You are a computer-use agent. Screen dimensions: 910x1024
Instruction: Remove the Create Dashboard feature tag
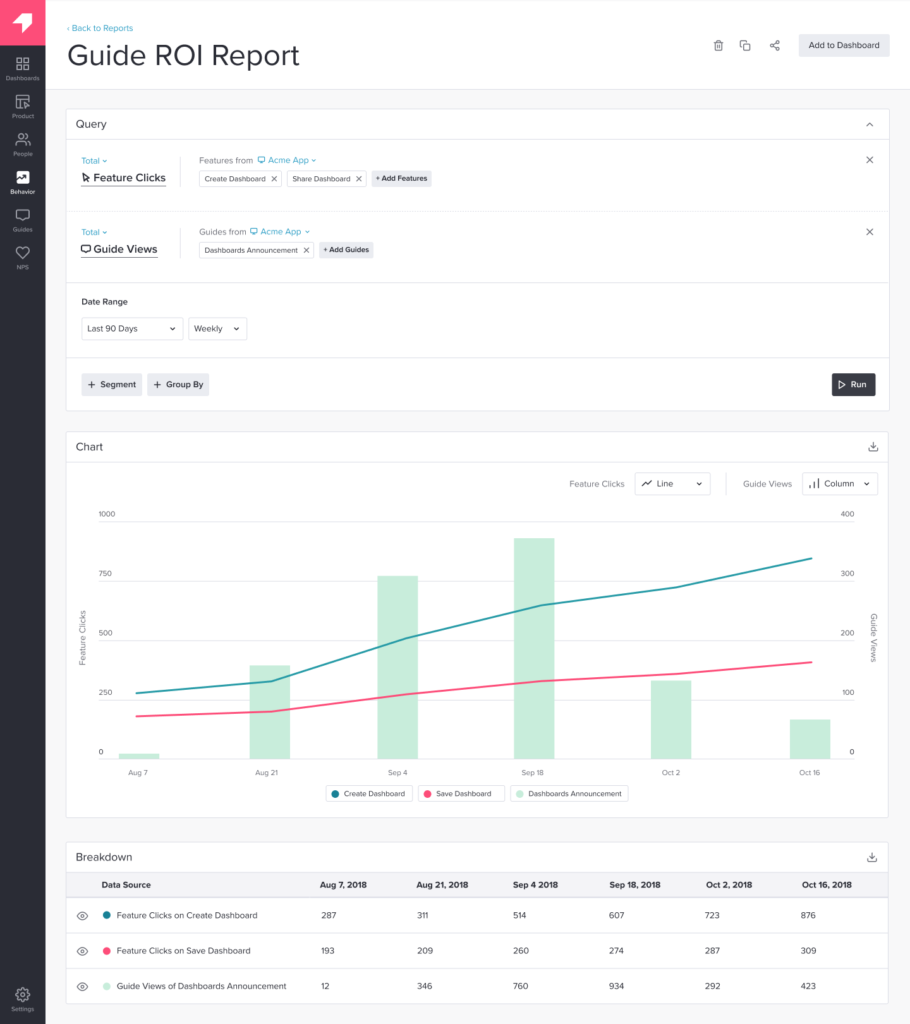pyautogui.click(x=274, y=179)
